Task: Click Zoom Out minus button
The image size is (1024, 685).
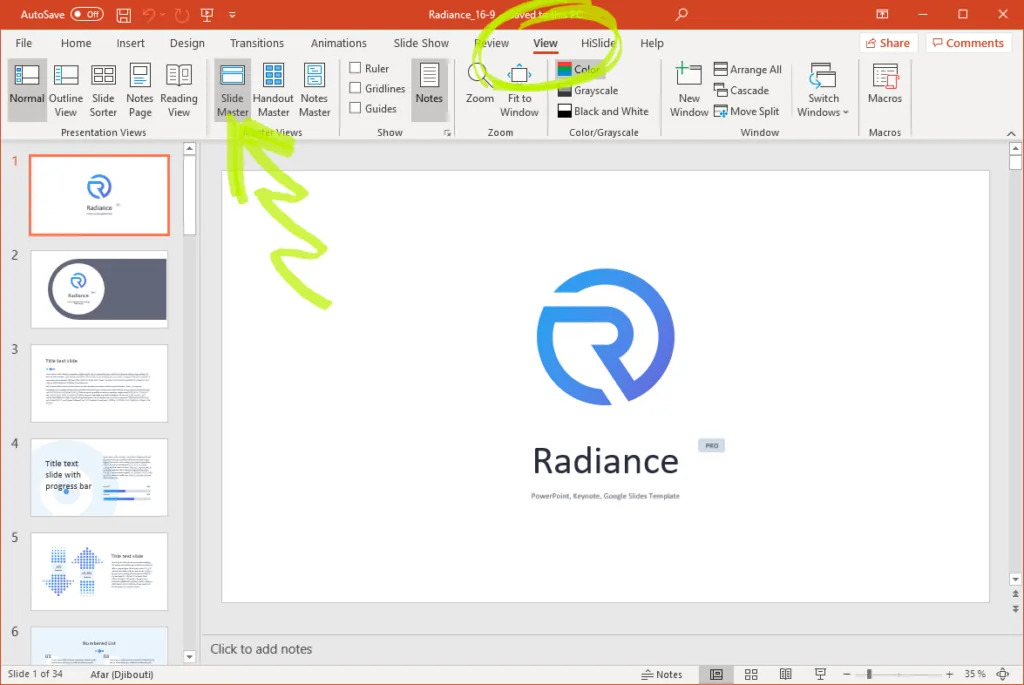Action: click(846, 674)
